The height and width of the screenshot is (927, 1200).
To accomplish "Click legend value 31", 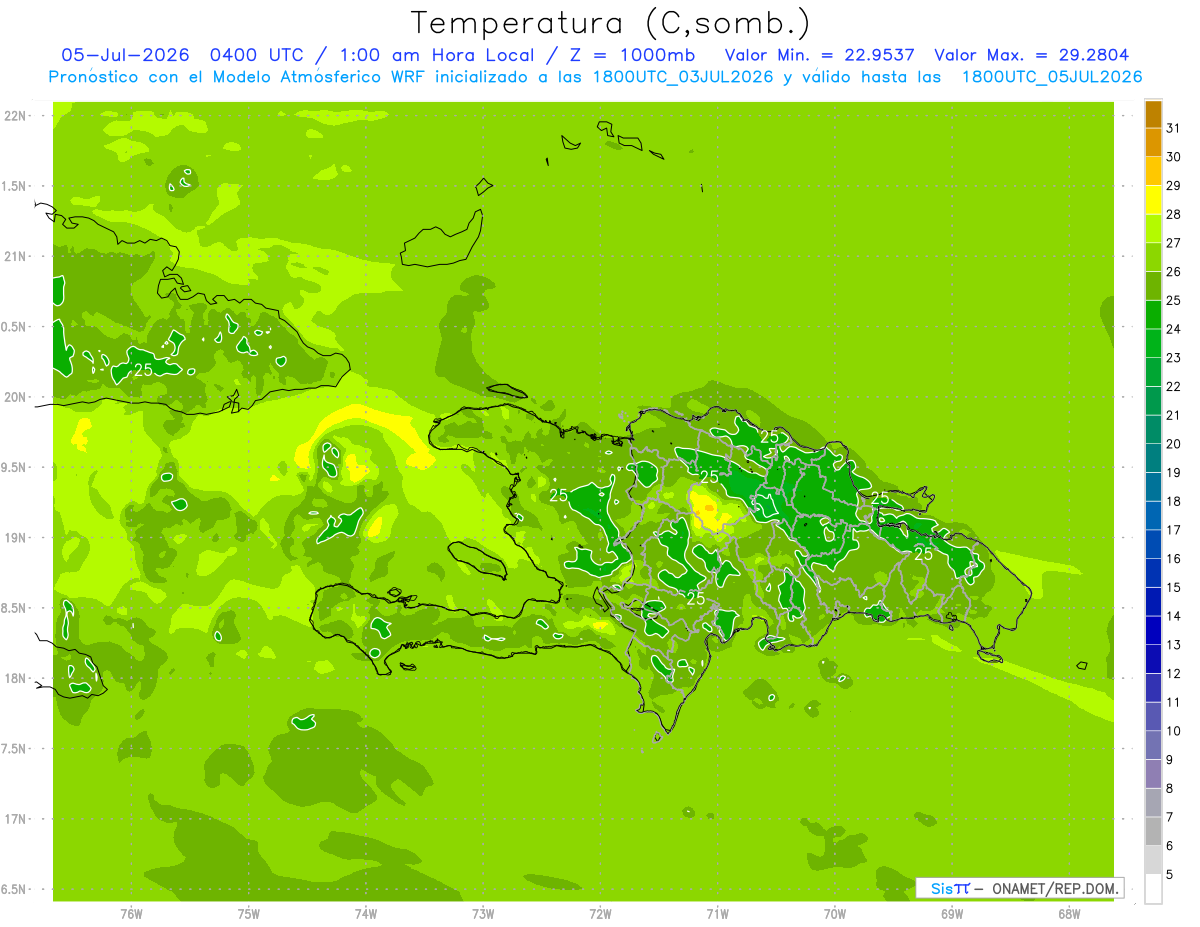I will click(x=1173, y=128).
